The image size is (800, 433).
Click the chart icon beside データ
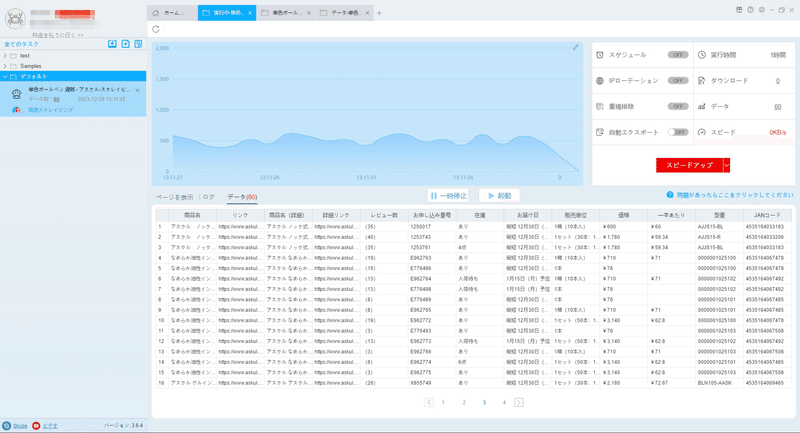(x=702, y=107)
